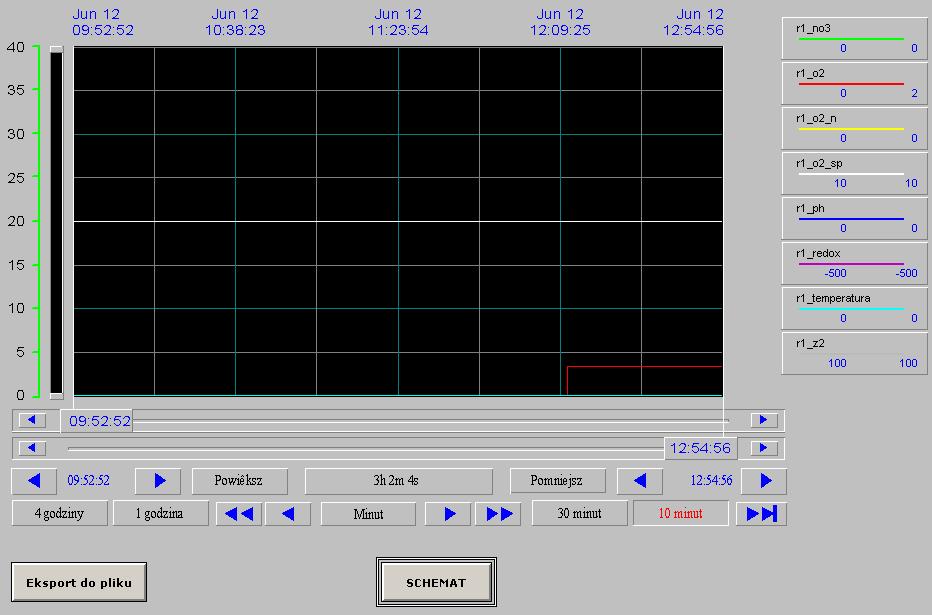Click Jun 12 10:38:23 time axis label
This screenshot has width=932, height=615.
235,22
